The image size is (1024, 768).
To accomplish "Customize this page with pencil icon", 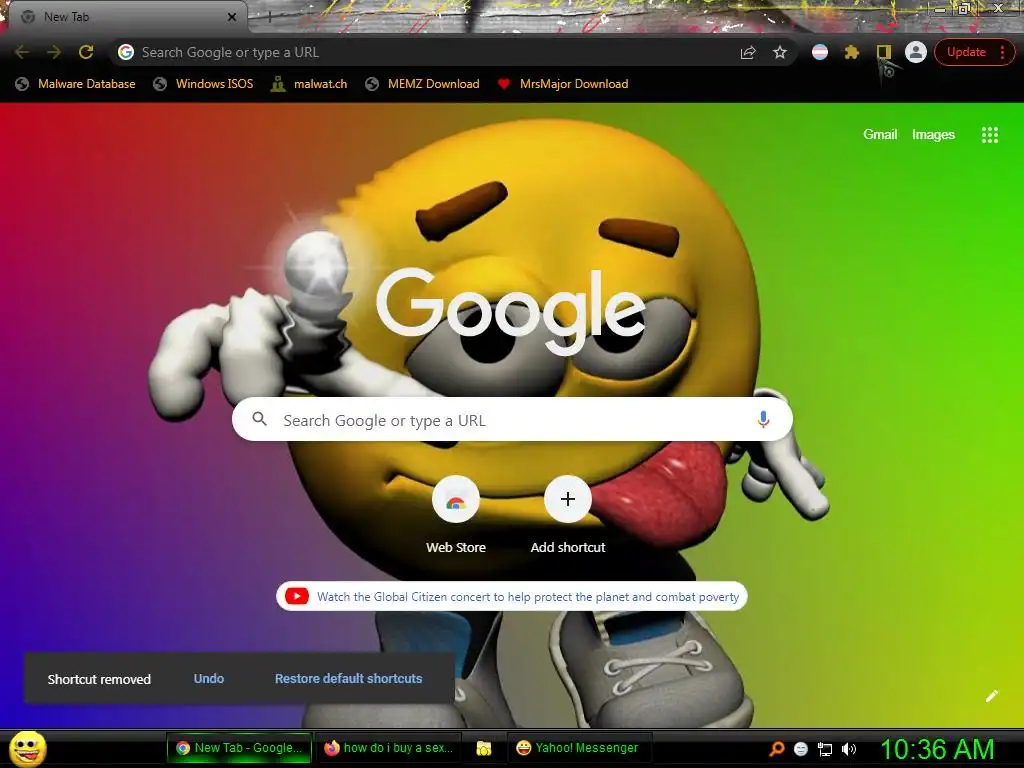I will pos(991,696).
